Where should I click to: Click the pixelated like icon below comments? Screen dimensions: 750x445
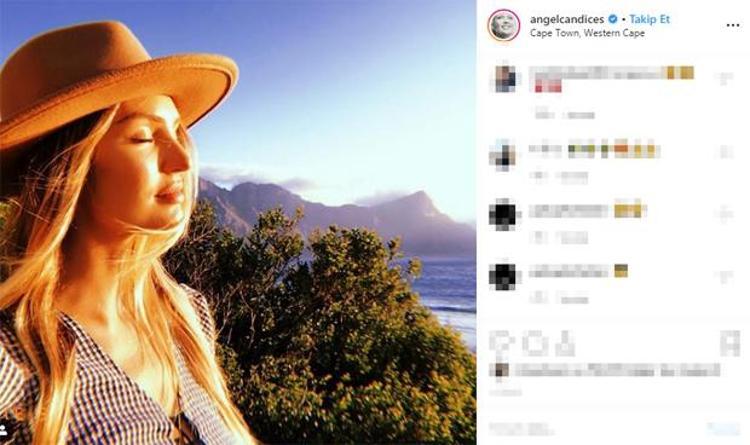click(501, 344)
